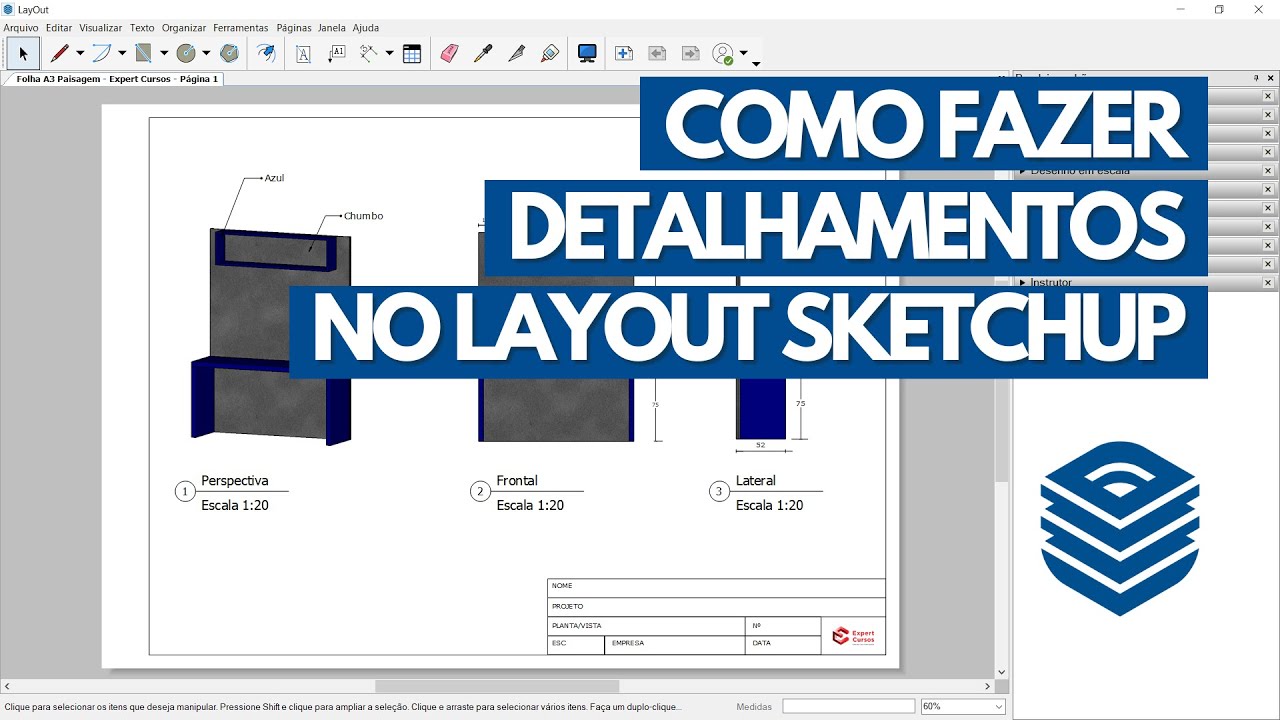Open the Arquivo menu
Viewport: 1280px width, 720px height.
tap(21, 28)
